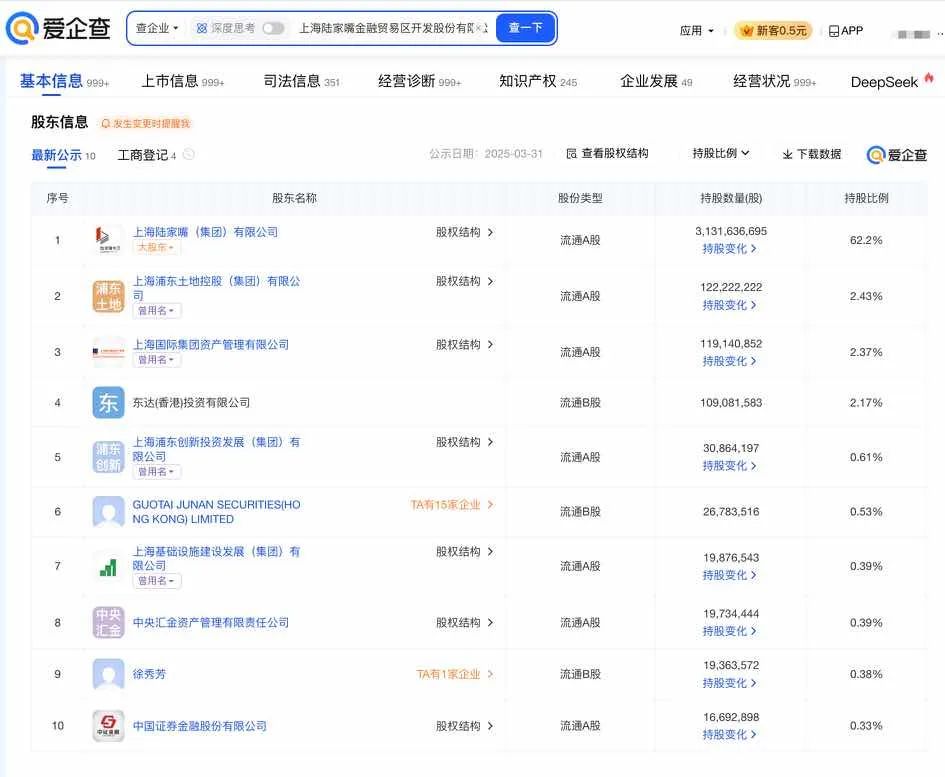
Task: Expand the 大股东 tag dropdown
Action: [155, 248]
